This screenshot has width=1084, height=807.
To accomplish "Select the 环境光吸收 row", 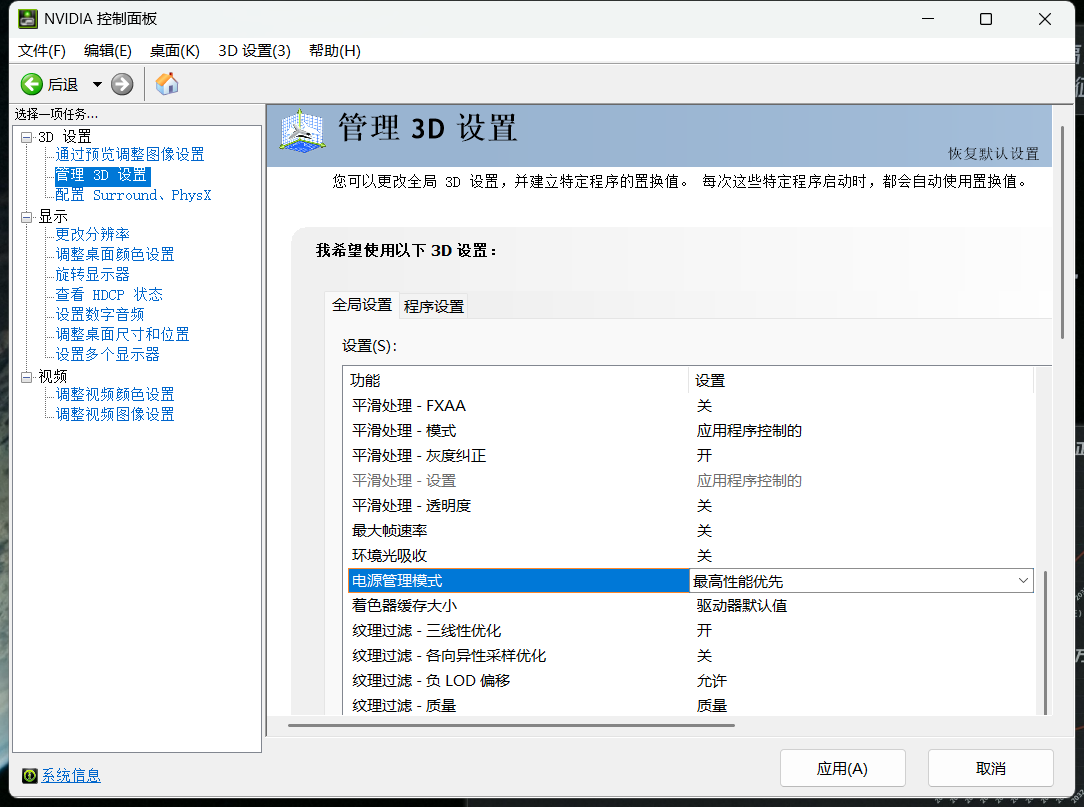I will click(691, 555).
